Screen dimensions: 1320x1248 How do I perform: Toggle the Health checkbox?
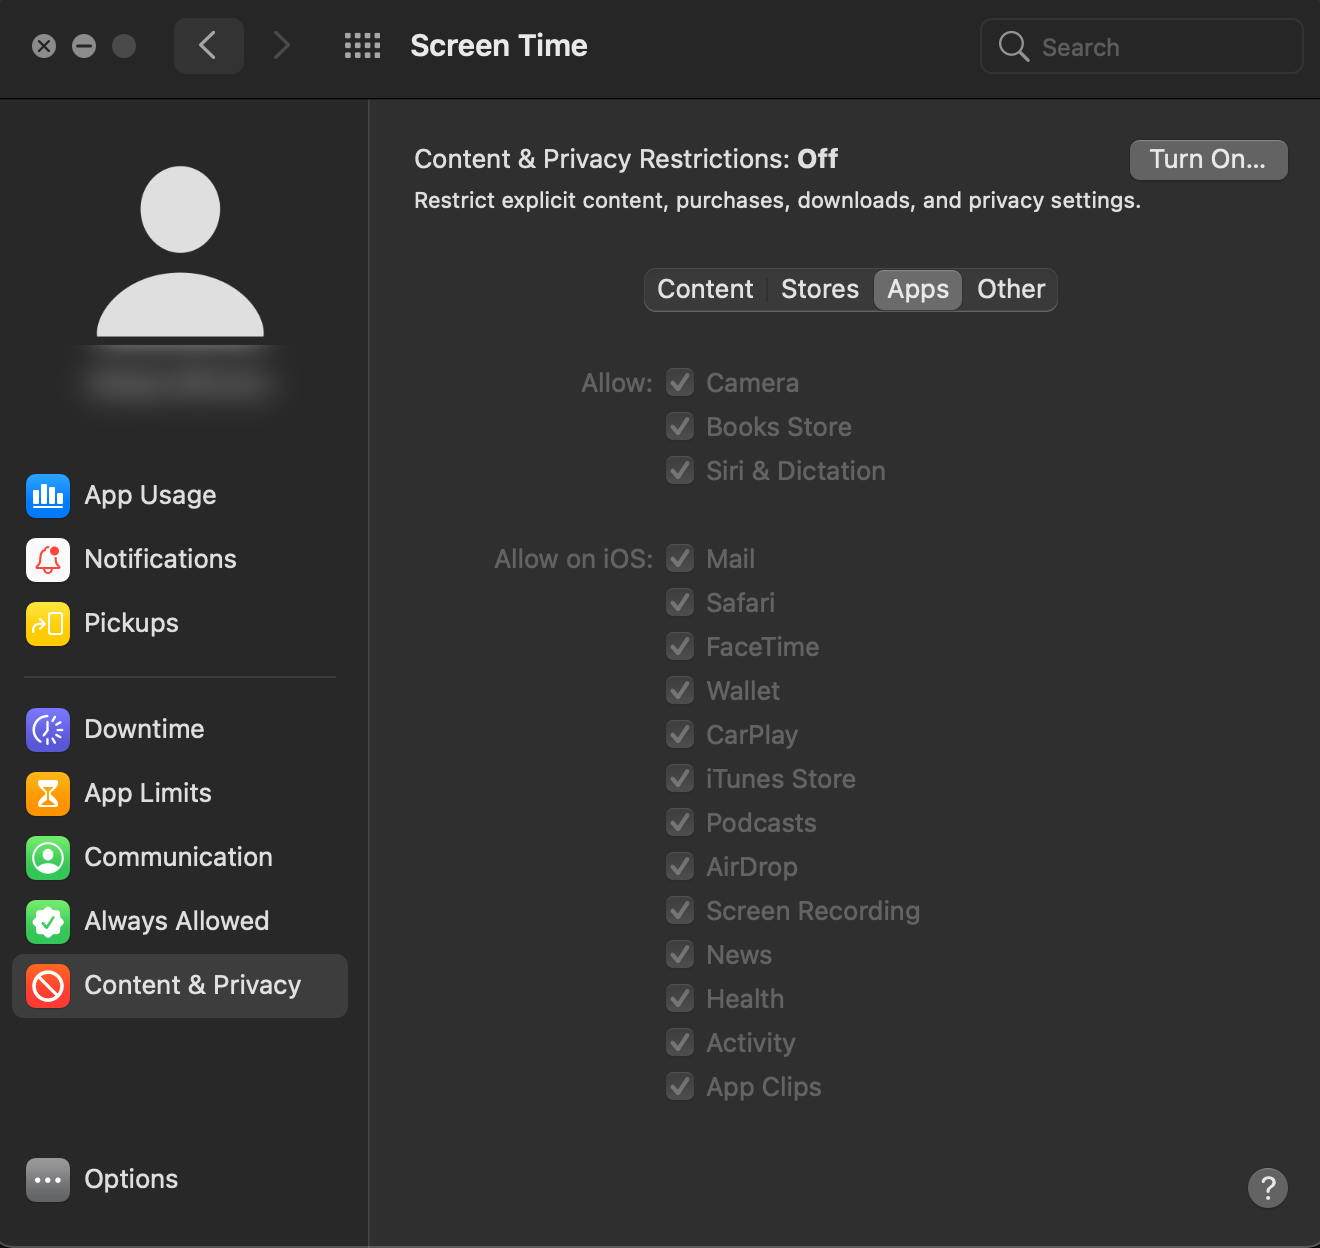pos(680,998)
